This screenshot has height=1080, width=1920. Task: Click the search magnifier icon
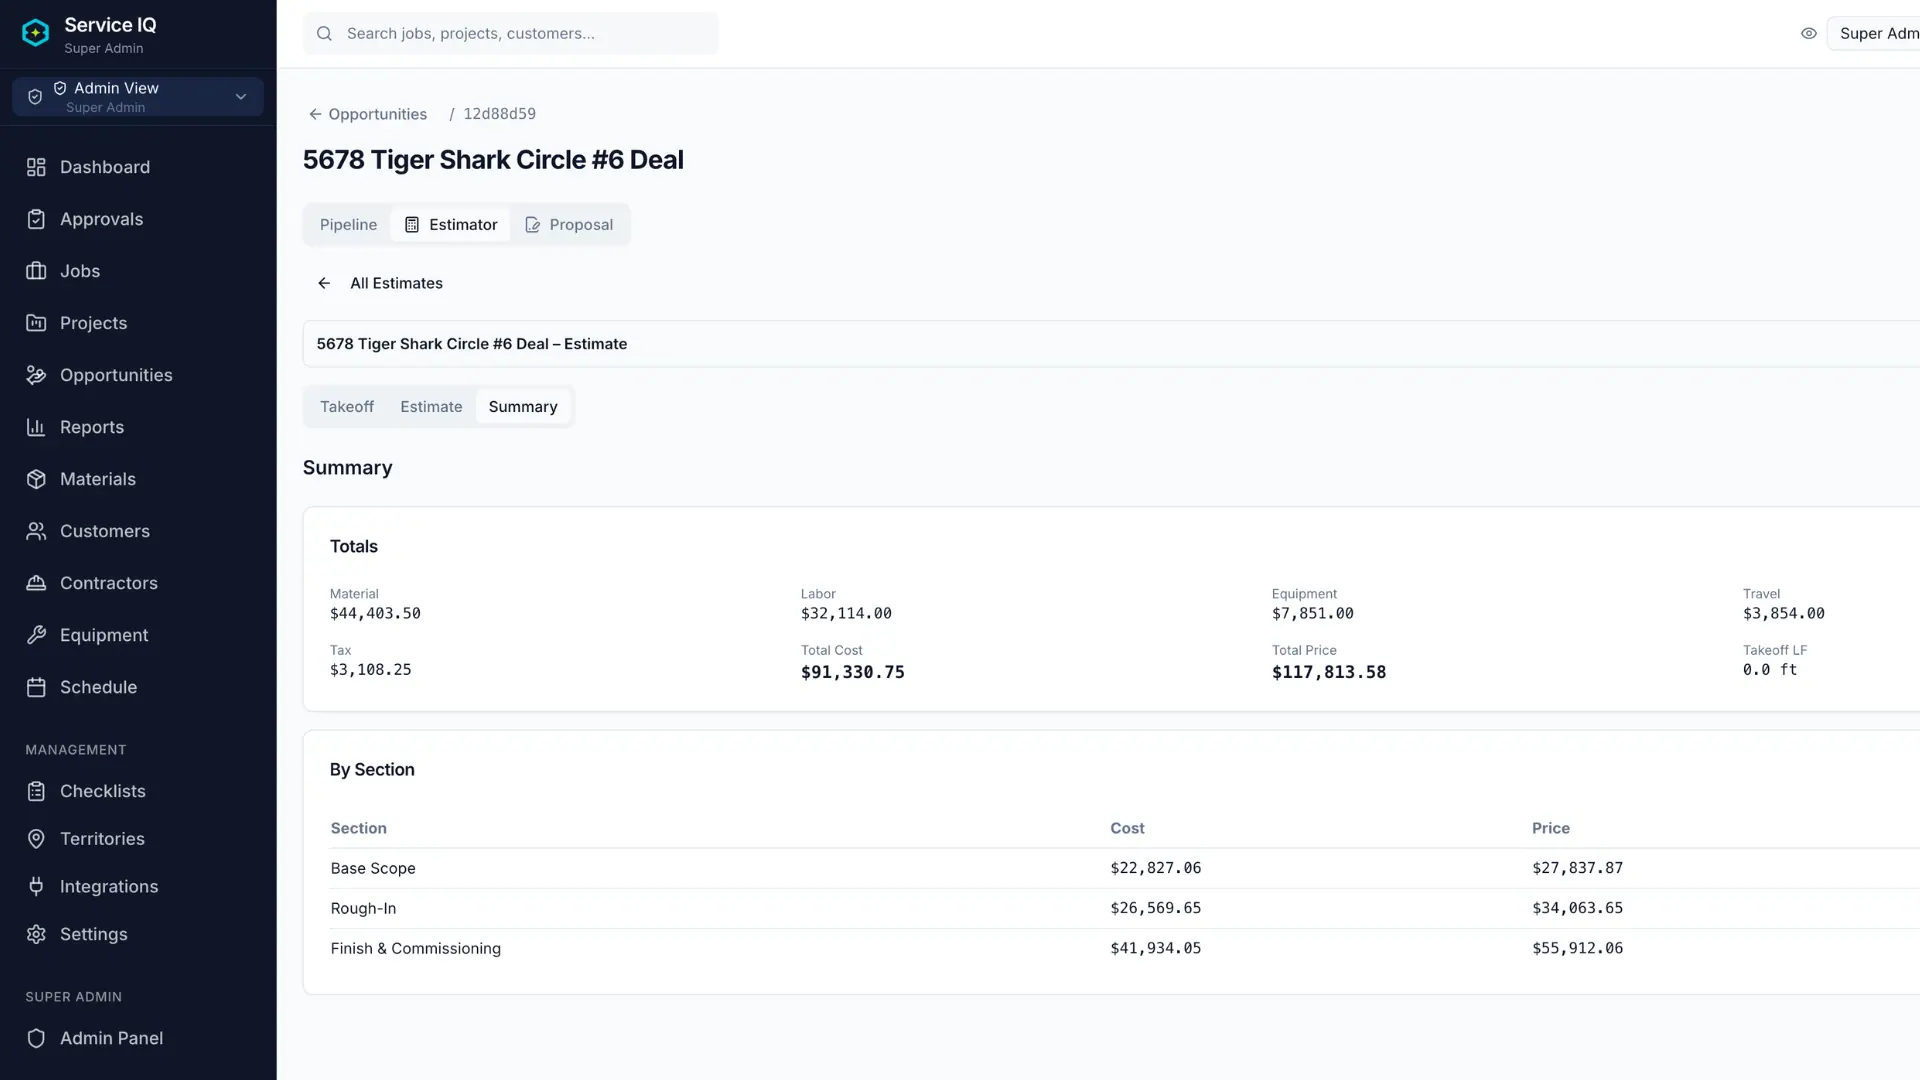(324, 33)
